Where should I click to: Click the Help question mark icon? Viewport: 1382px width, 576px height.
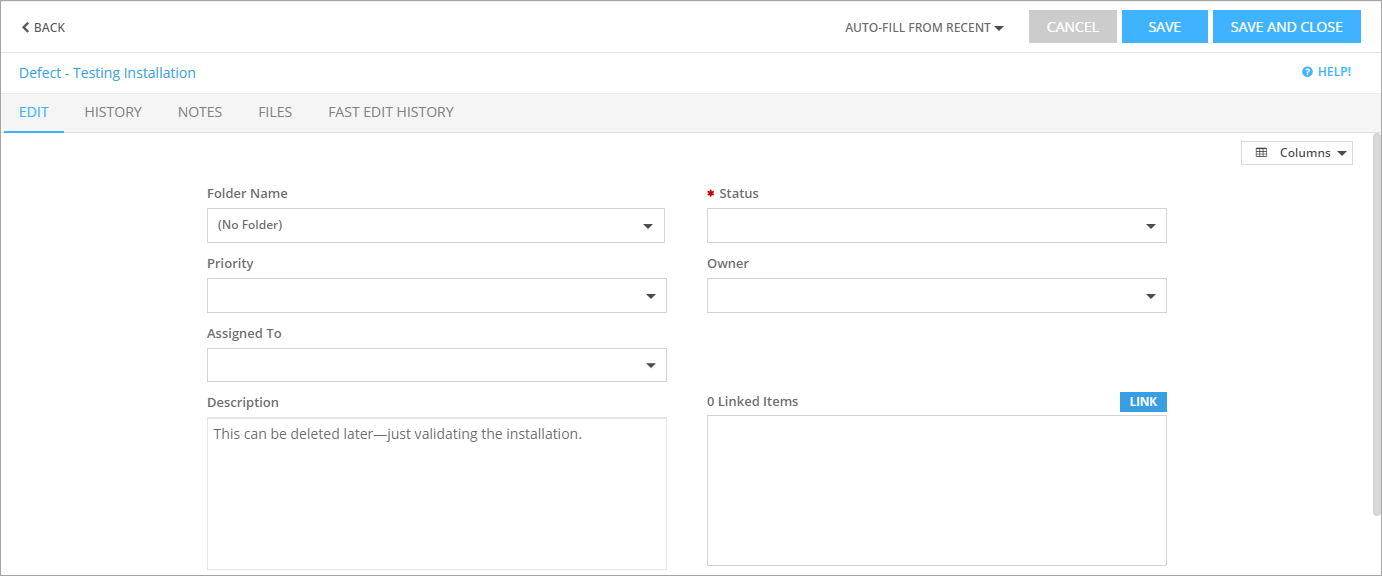point(1305,71)
